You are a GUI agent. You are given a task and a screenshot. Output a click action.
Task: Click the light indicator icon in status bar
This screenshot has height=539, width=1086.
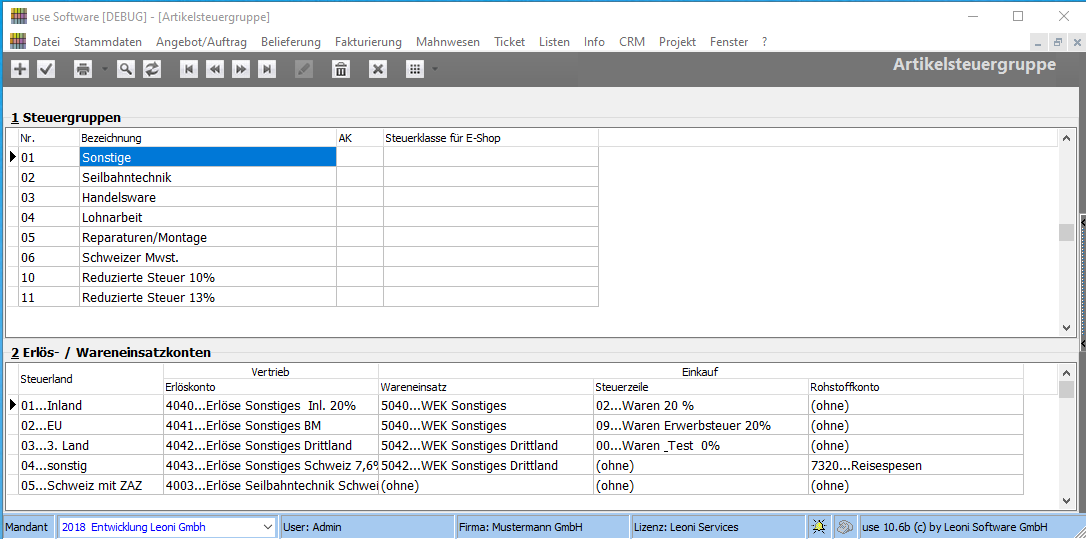point(819,527)
